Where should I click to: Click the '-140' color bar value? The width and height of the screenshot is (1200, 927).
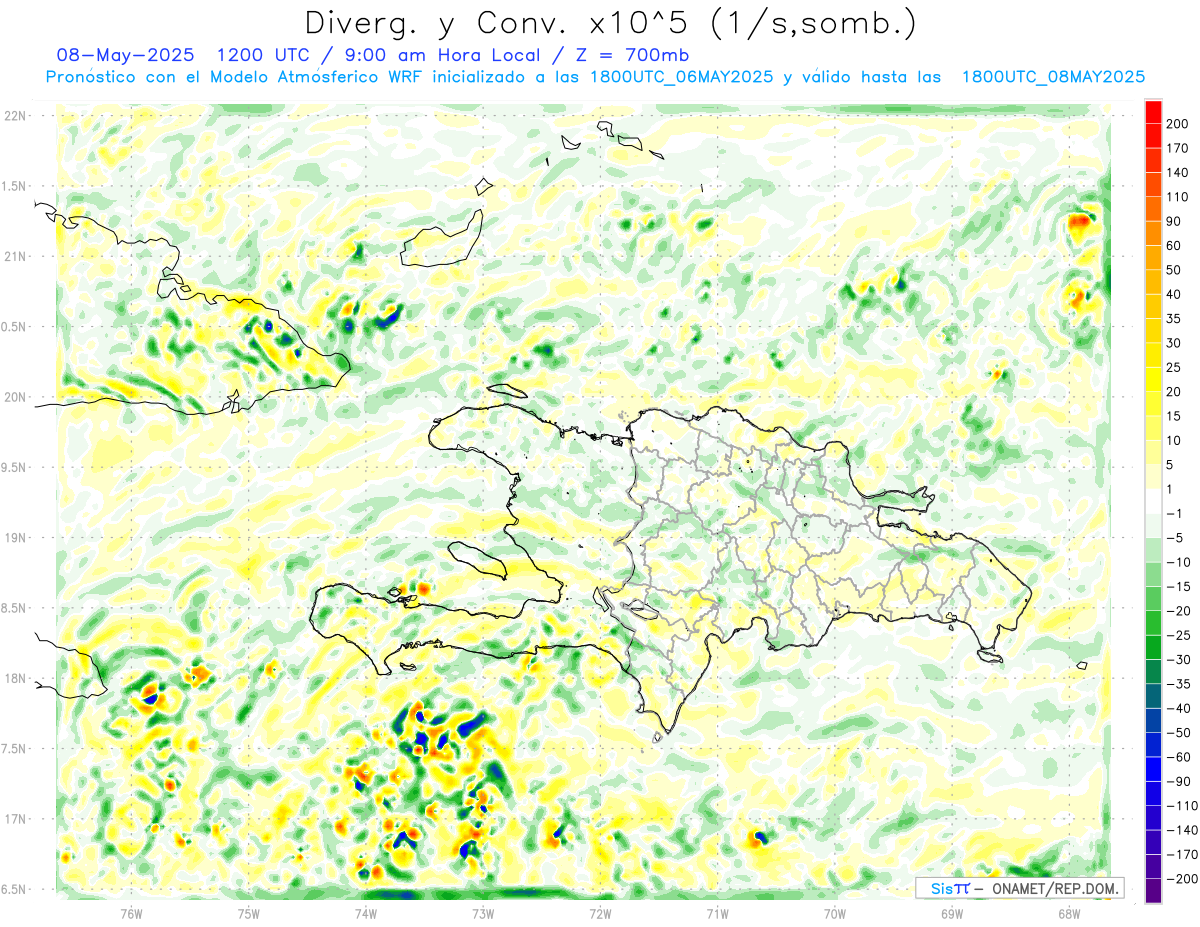coord(1181,830)
